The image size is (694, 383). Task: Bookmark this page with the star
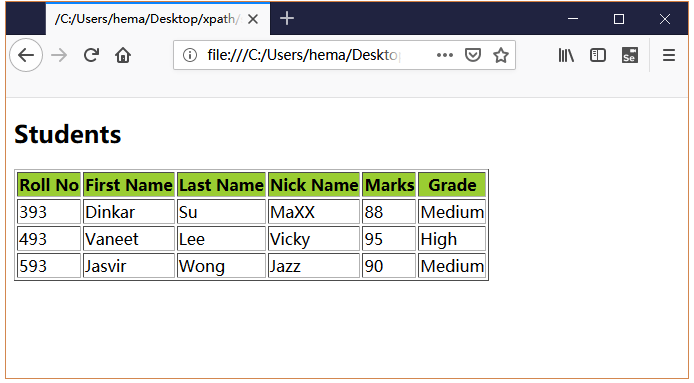point(501,55)
